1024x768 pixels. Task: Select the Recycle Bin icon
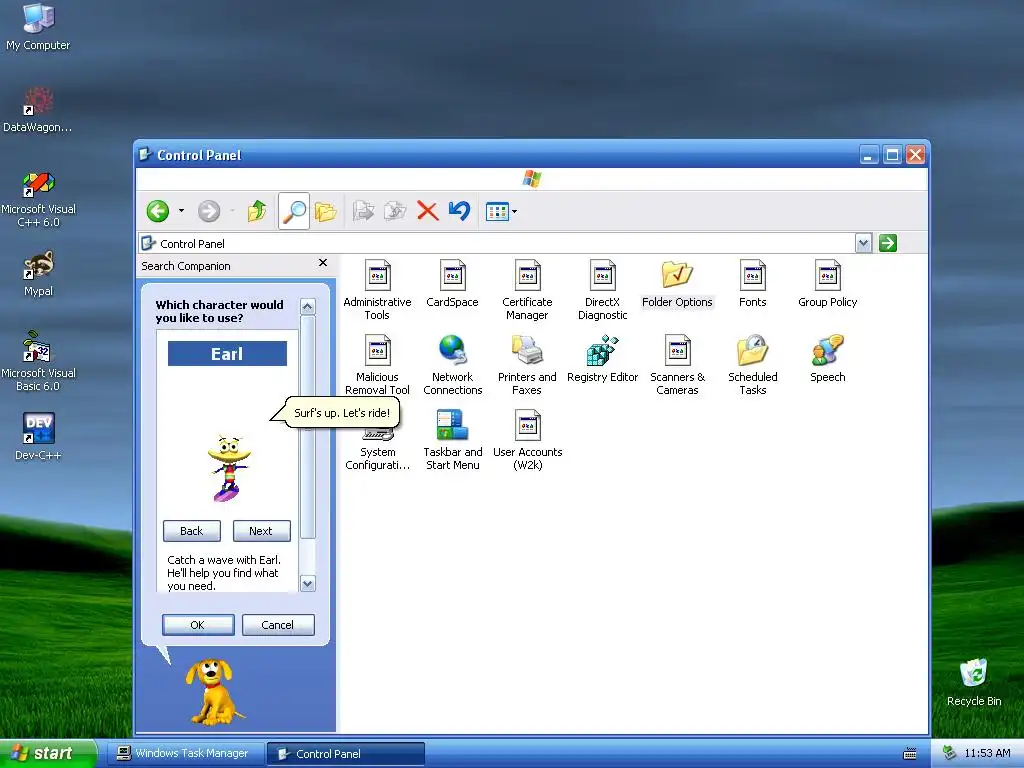pos(974,683)
